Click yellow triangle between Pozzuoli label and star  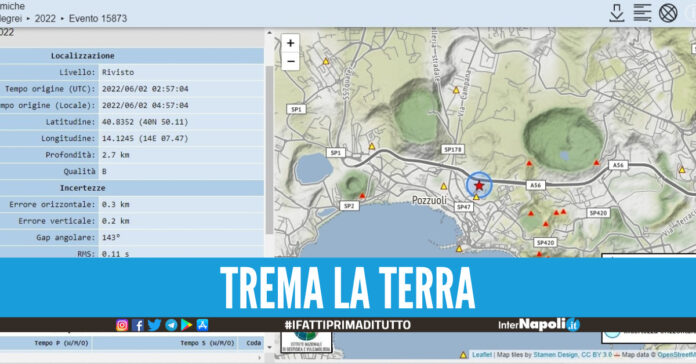click(x=443, y=186)
